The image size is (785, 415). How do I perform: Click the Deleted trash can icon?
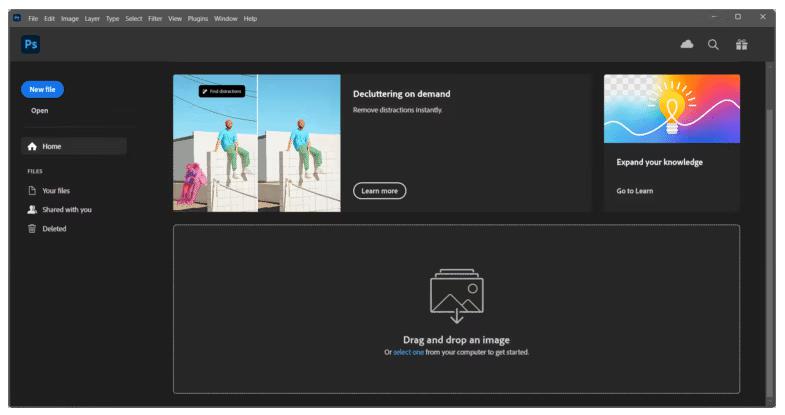coord(32,228)
